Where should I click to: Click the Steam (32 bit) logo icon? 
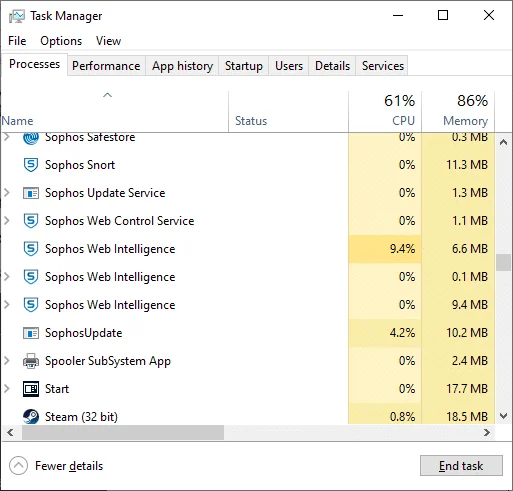[x=31, y=416]
